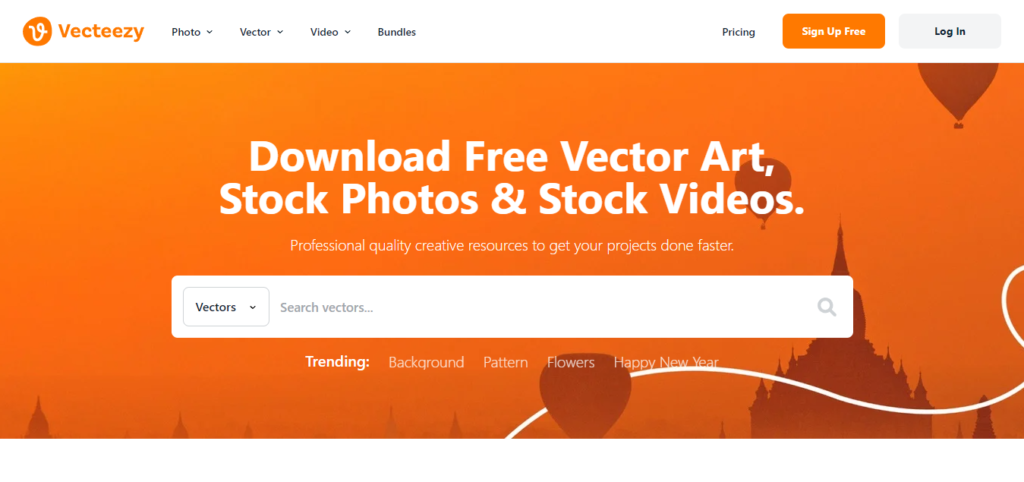Click the magnifying glass search icon
The width and height of the screenshot is (1024, 482).
pos(827,307)
